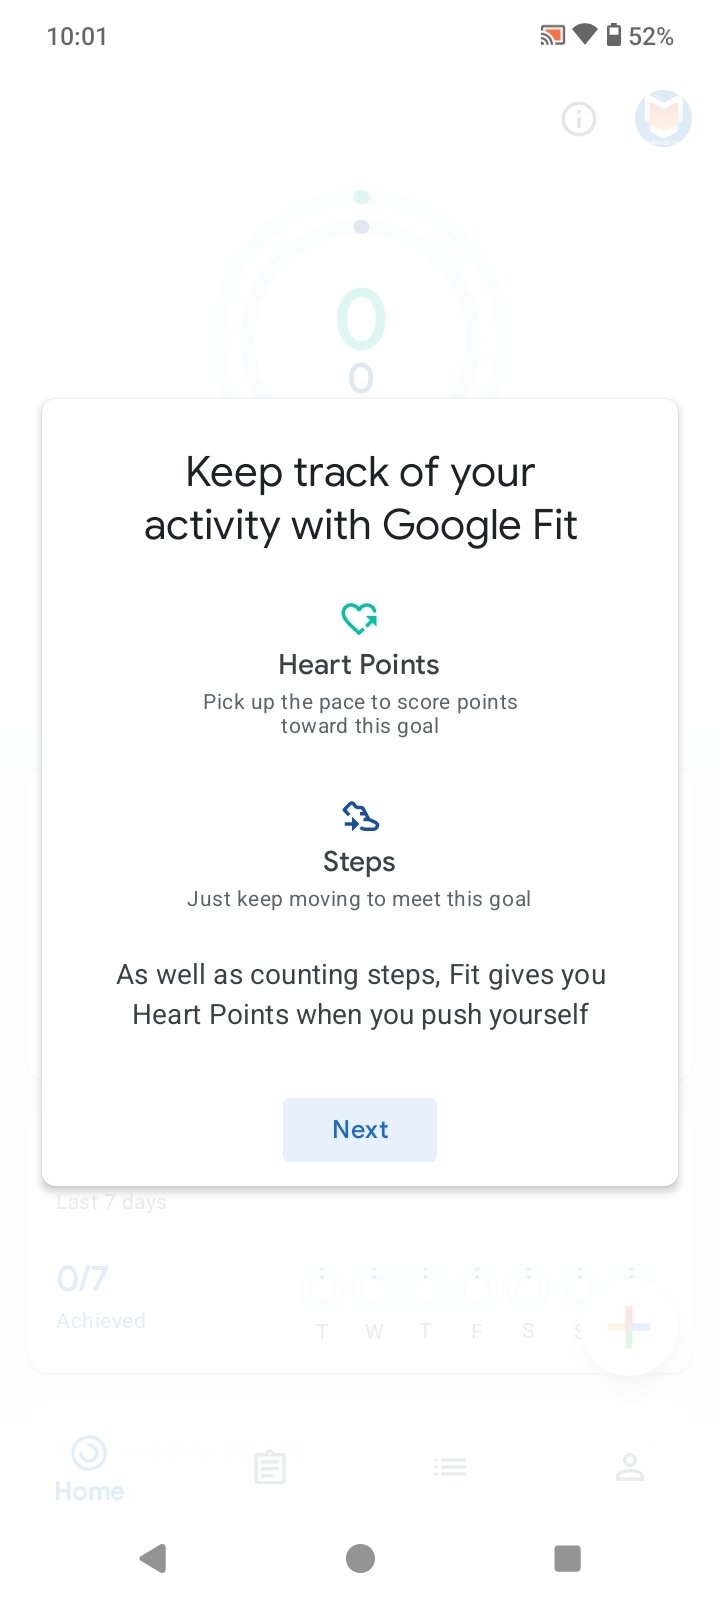
Task: Tap the activity rings progress circle
Action: click(x=360, y=300)
